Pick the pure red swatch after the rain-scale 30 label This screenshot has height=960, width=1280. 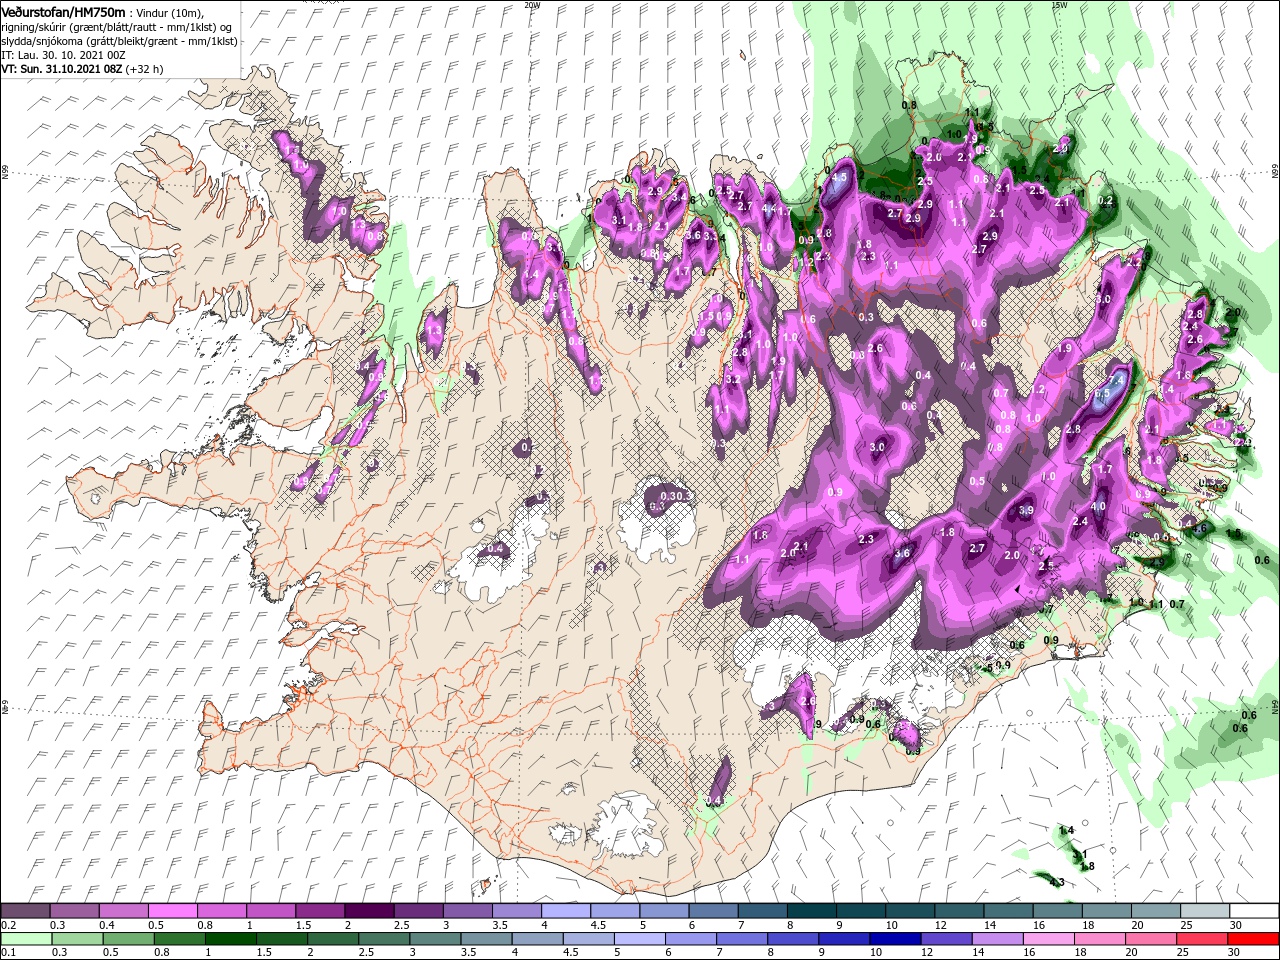[x=1254, y=939]
